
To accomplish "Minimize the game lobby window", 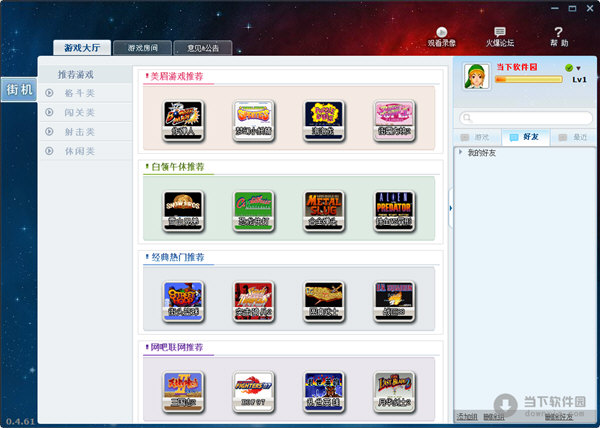I will [554, 8].
